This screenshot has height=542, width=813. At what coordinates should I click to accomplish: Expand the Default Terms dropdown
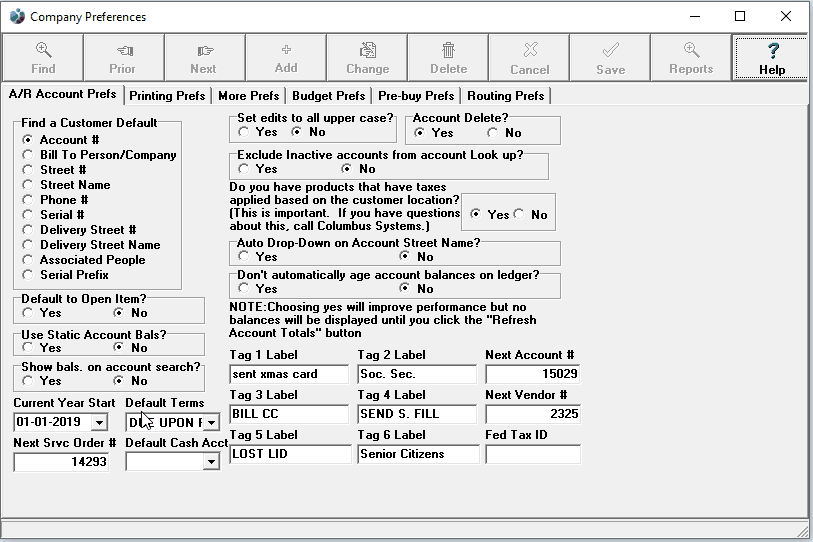[211, 423]
